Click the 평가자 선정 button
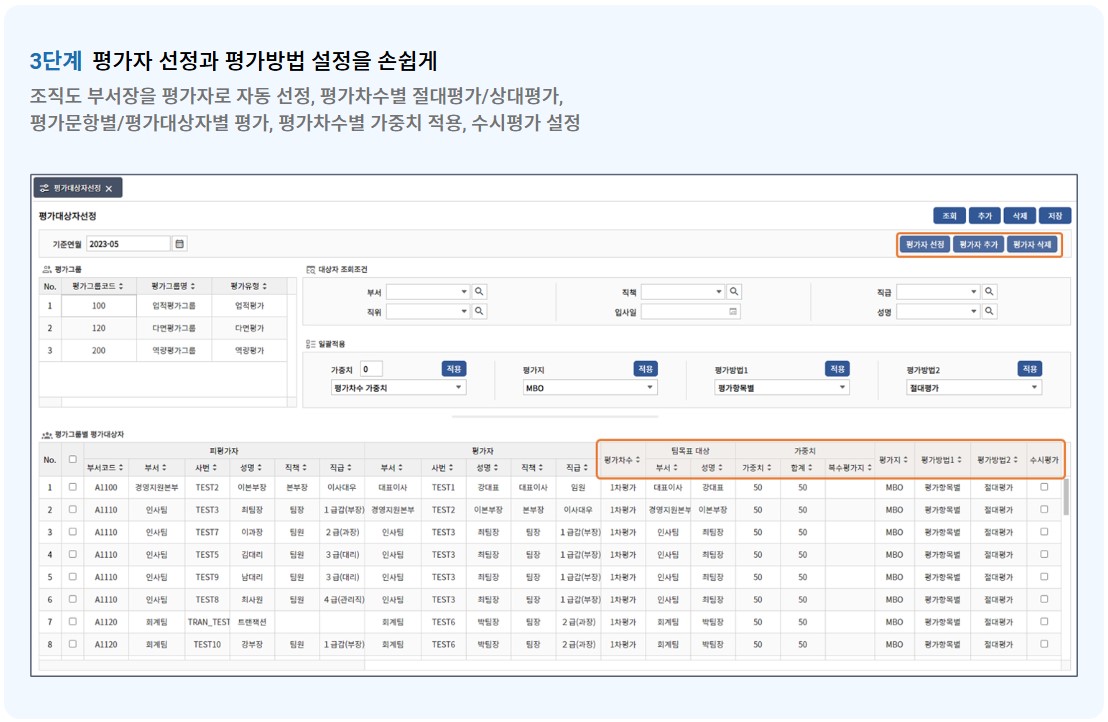Screen dimensions: 1108x722 coord(924,244)
